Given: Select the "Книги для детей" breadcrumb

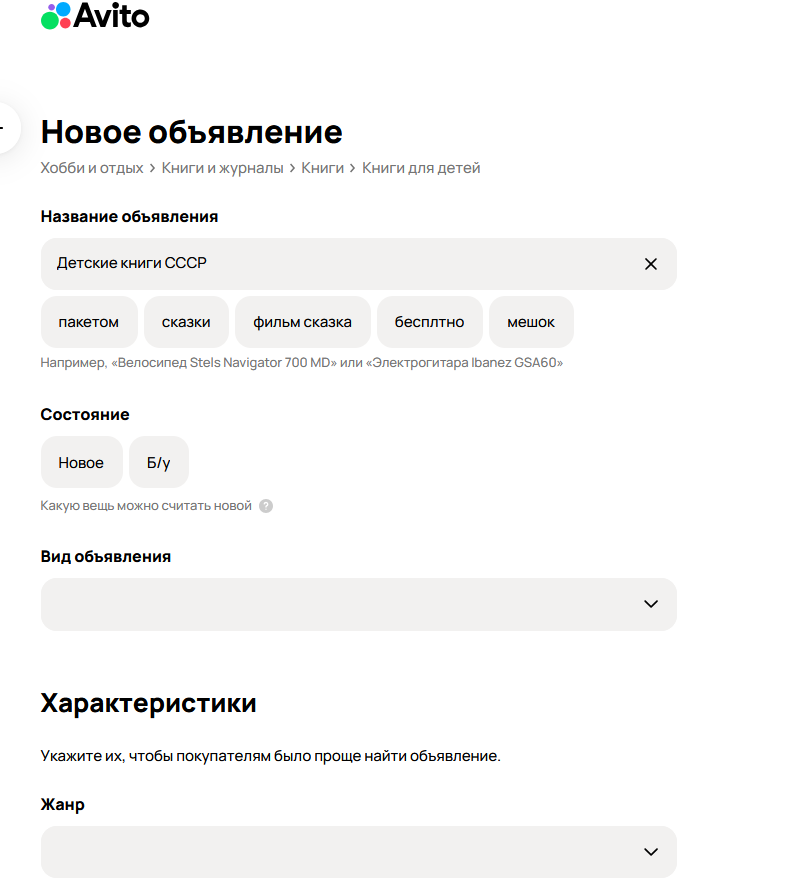Looking at the screenshot, I should (421, 167).
